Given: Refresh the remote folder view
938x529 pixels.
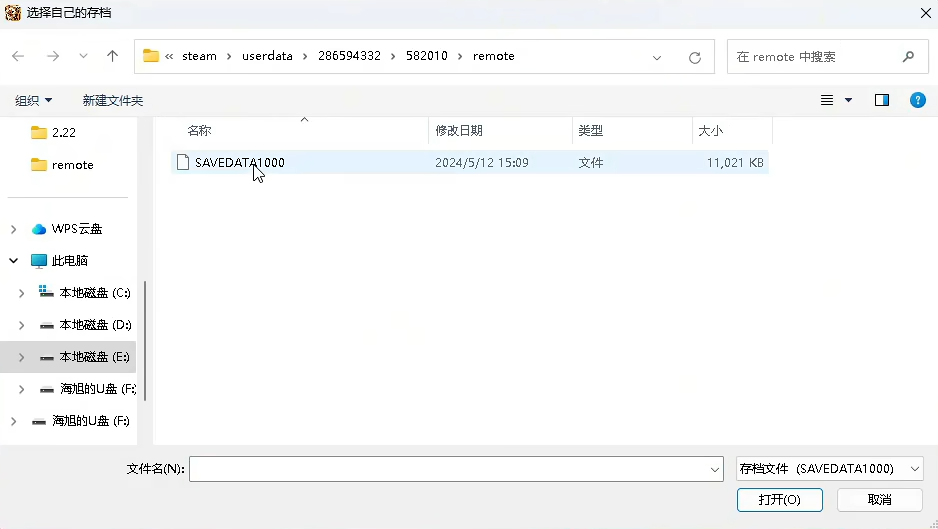Looking at the screenshot, I should (695, 57).
